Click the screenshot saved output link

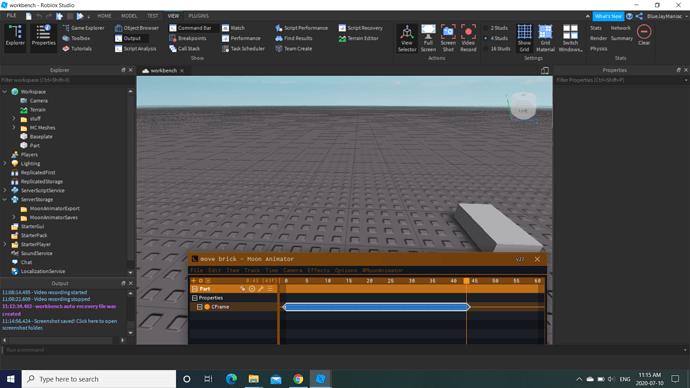pyautogui.click(x=60, y=324)
